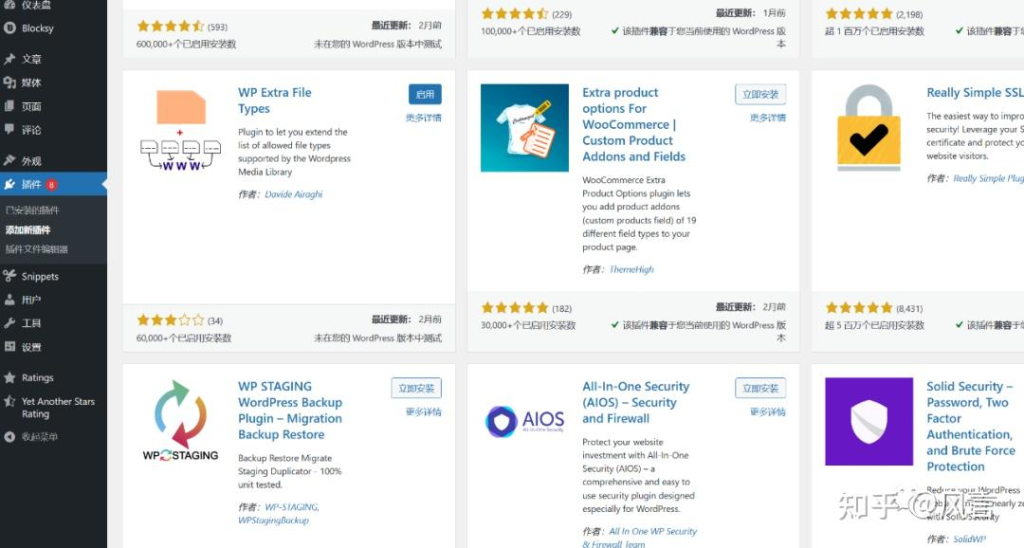Activate WP Extra File Types plugin
1024x548 pixels.
point(425,94)
